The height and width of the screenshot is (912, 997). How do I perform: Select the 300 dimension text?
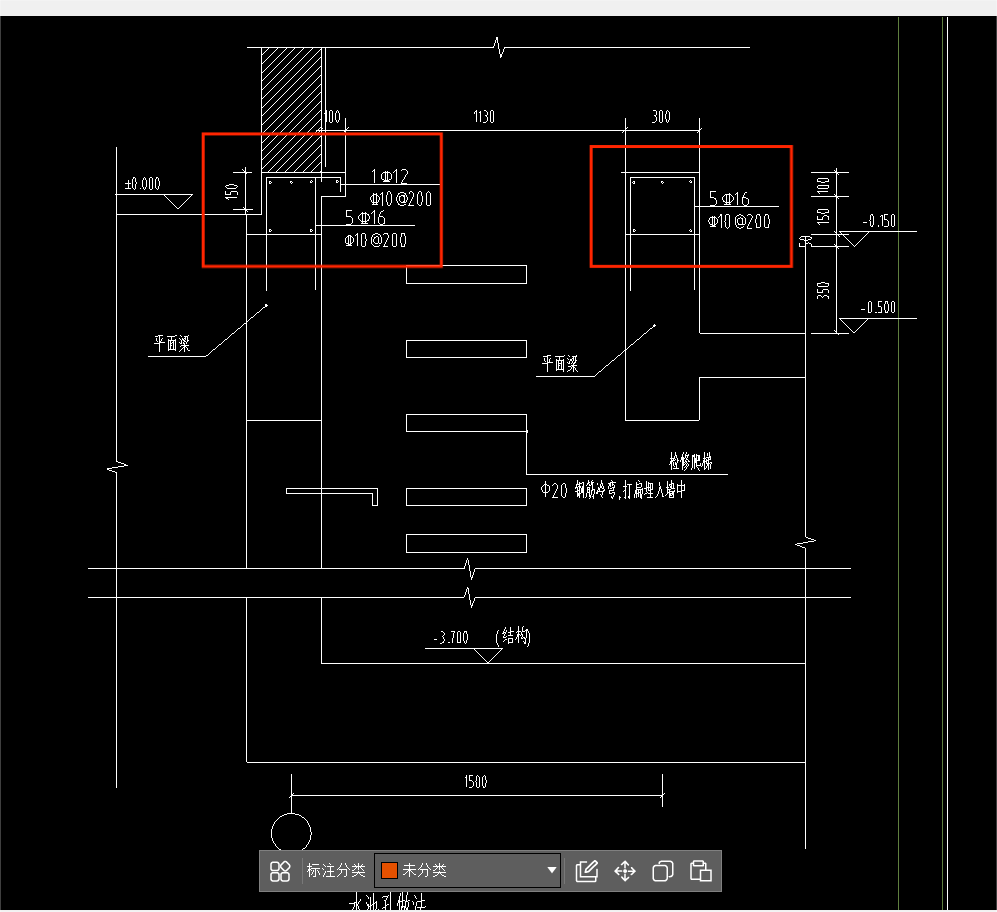pyautogui.click(x=661, y=116)
